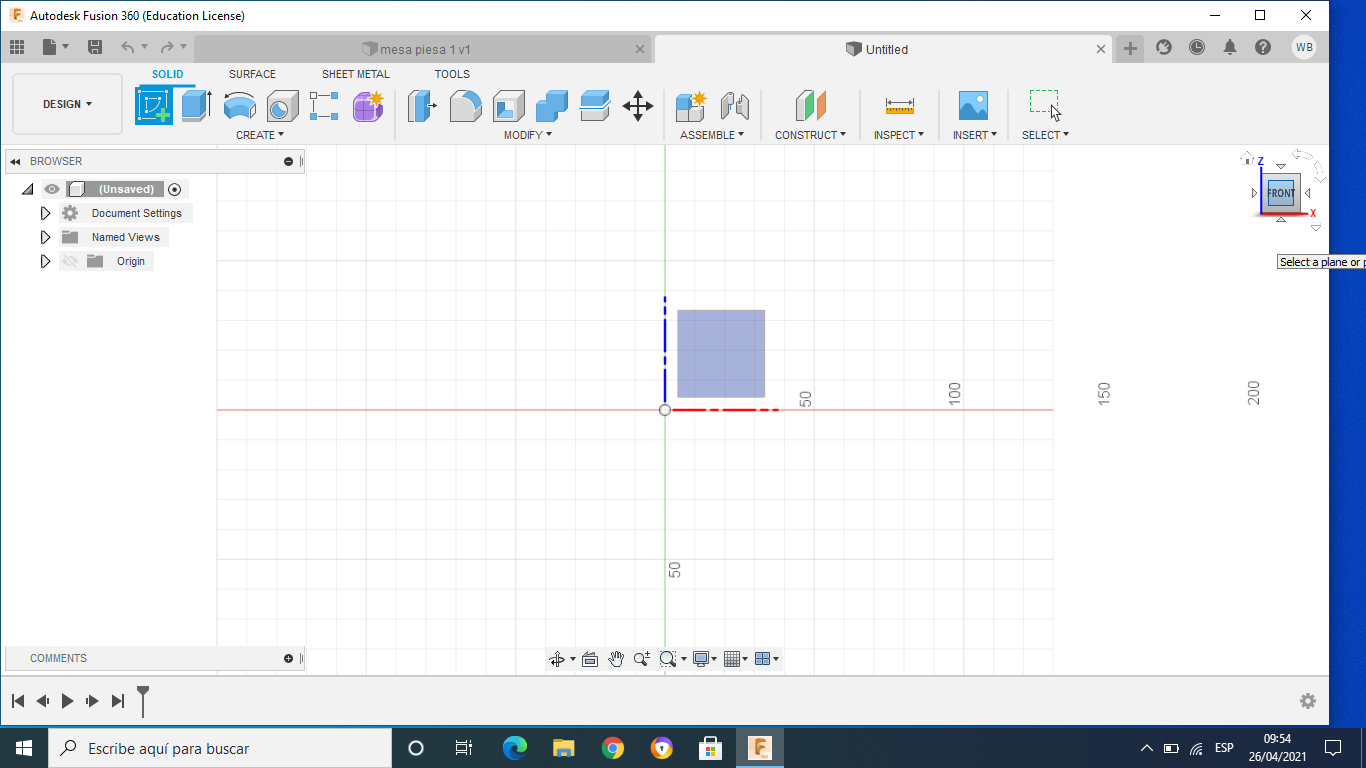The height and width of the screenshot is (768, 1366).
Task: Open the Notifications bell
Action: [x=1230, y=47]
